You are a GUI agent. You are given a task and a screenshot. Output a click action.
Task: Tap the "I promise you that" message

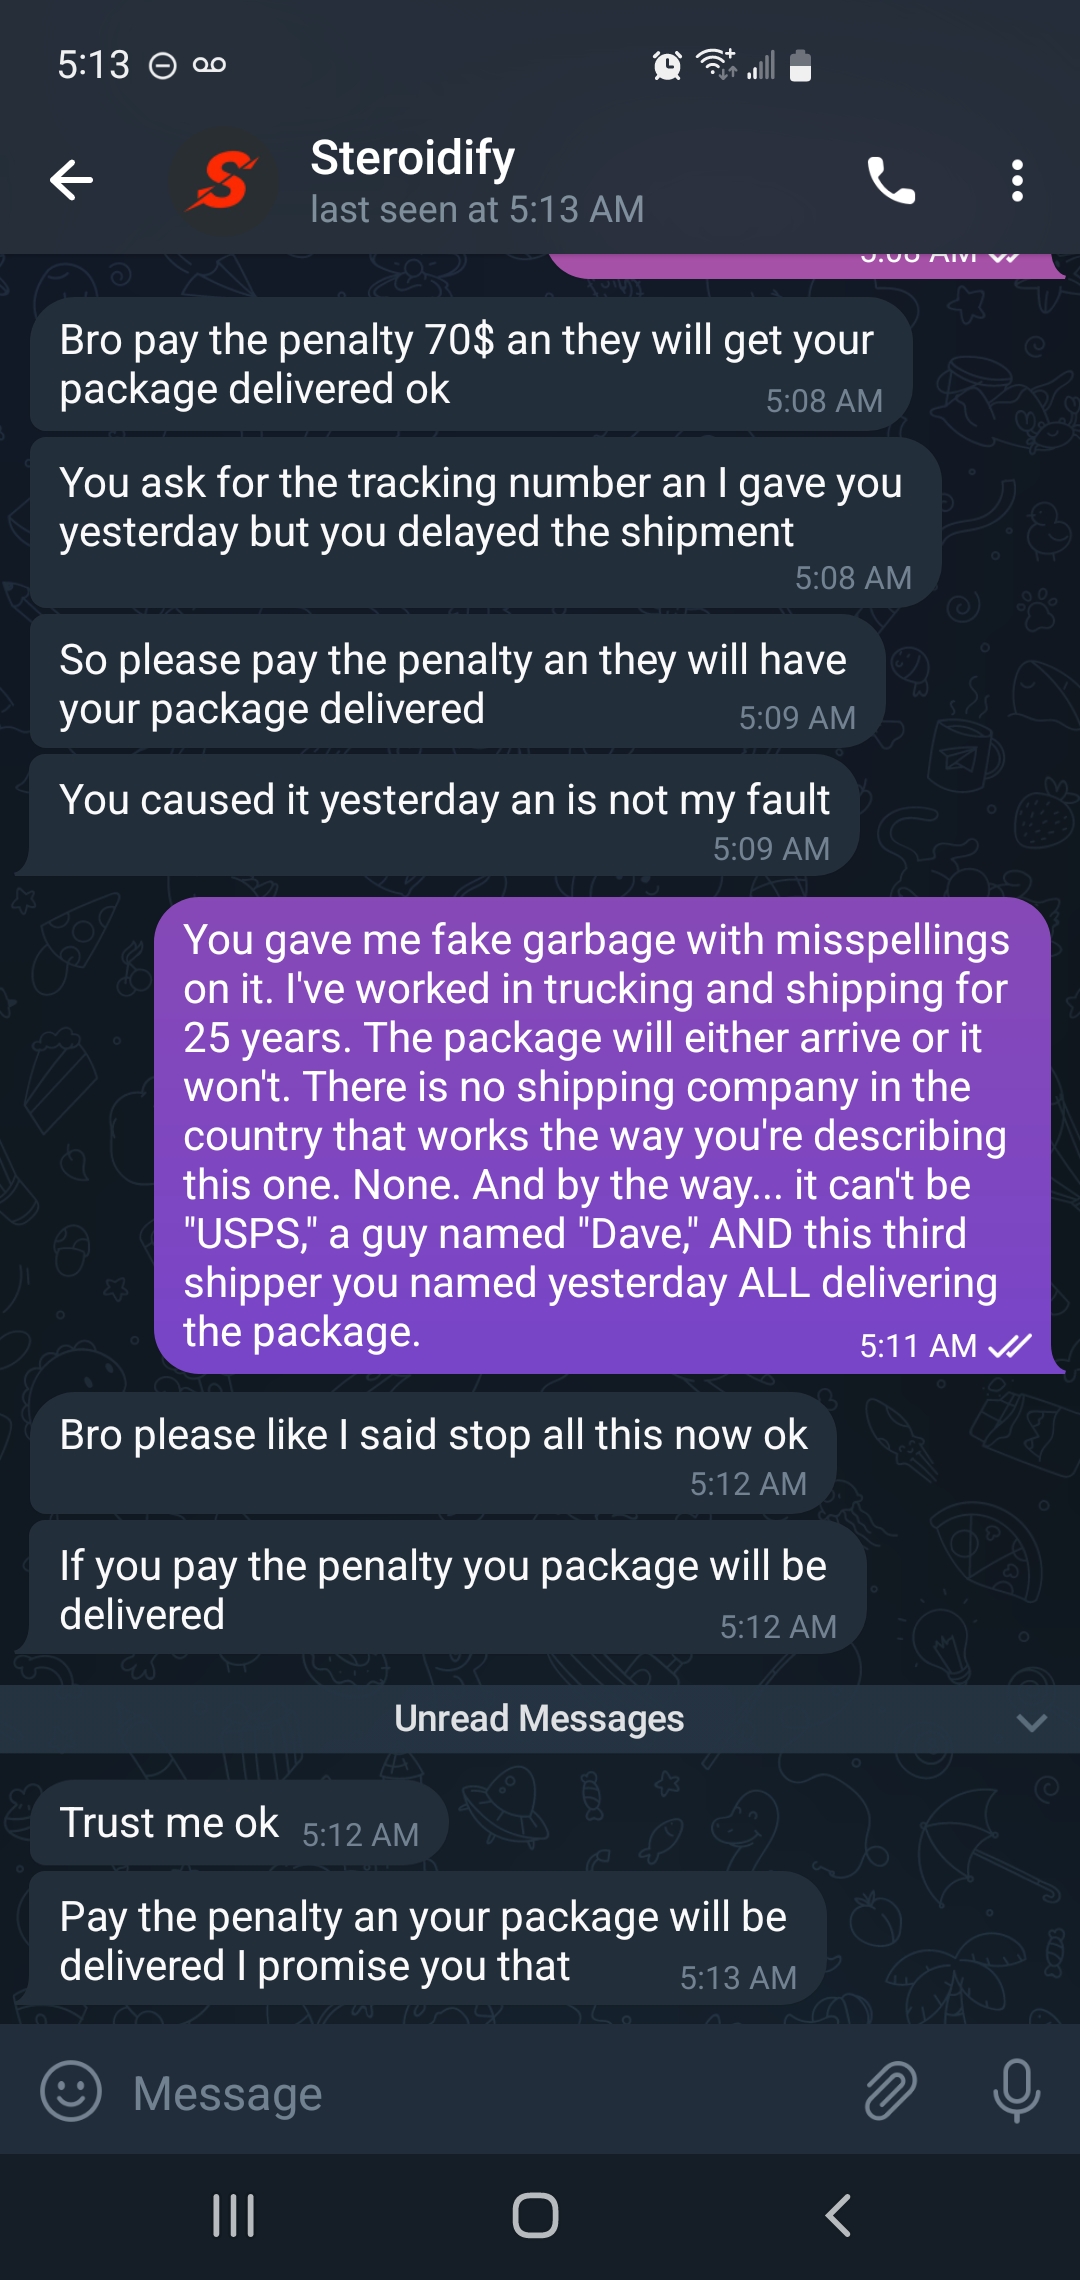[x=427, y=1941]
